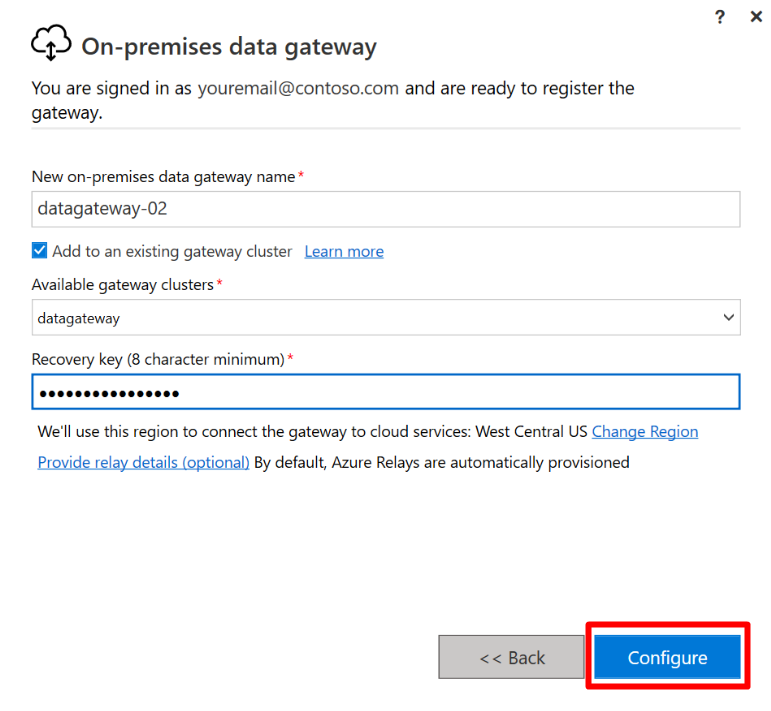
Task: Click the youremail@contoso.com account text
Action: (298, 89)
